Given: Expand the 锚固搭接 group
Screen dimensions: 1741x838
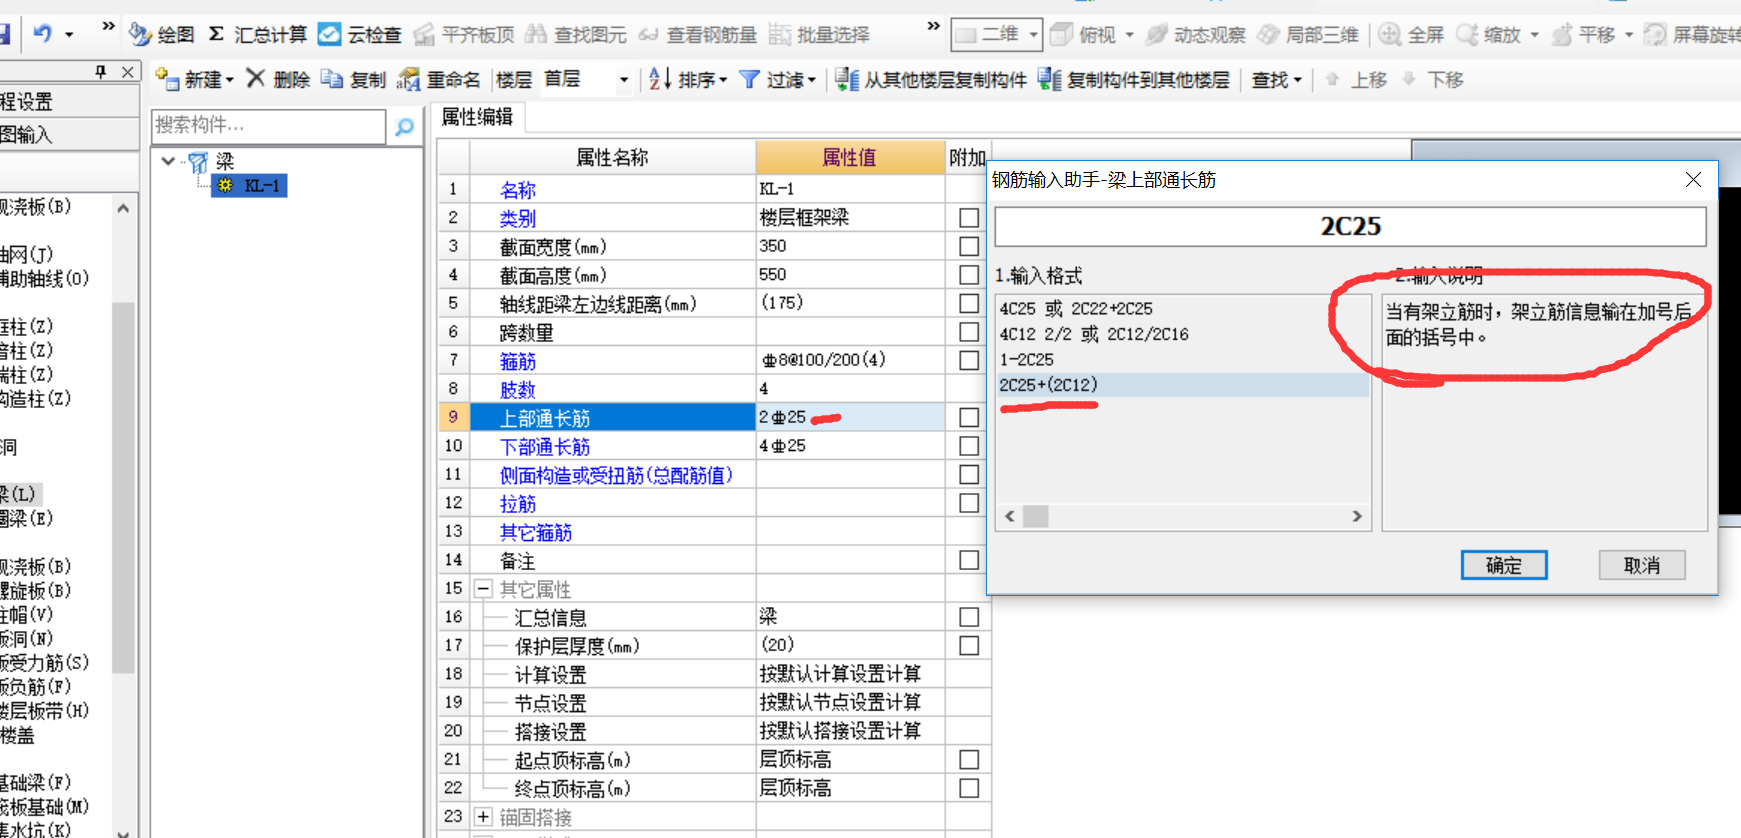Looking at the screenshot, I should coord(483,817).
